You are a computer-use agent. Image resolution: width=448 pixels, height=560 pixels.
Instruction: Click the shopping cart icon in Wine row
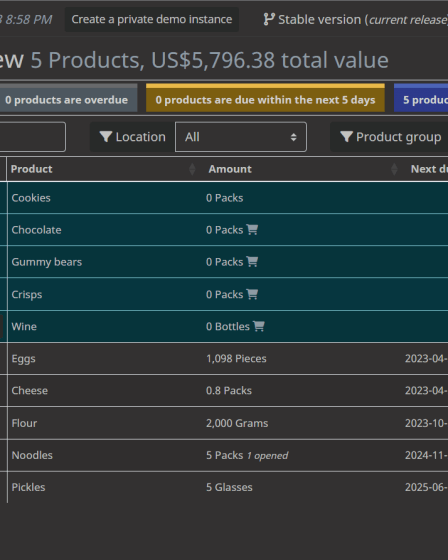click(x=259, y=326)
